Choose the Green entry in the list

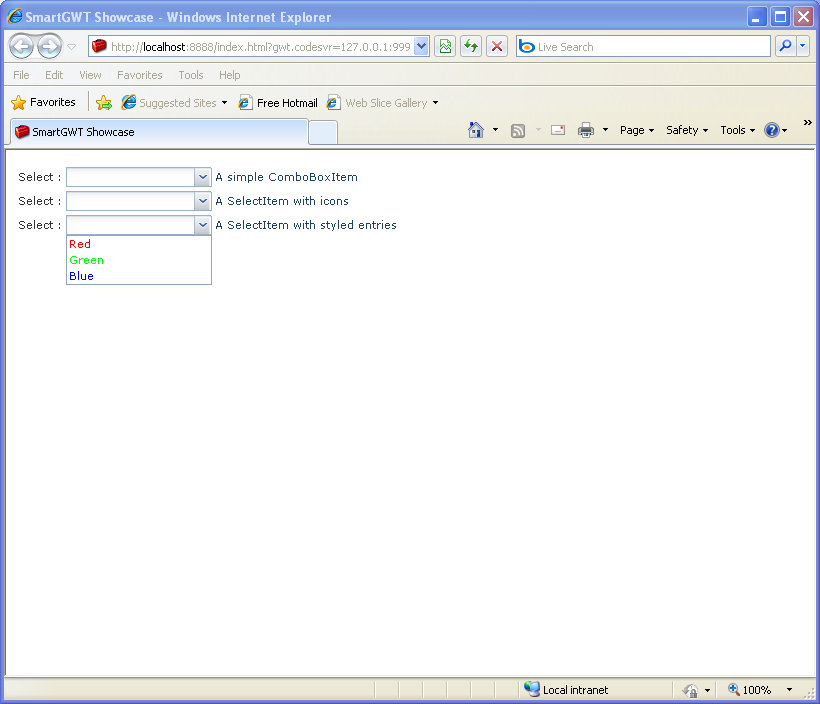pos(139,260)
